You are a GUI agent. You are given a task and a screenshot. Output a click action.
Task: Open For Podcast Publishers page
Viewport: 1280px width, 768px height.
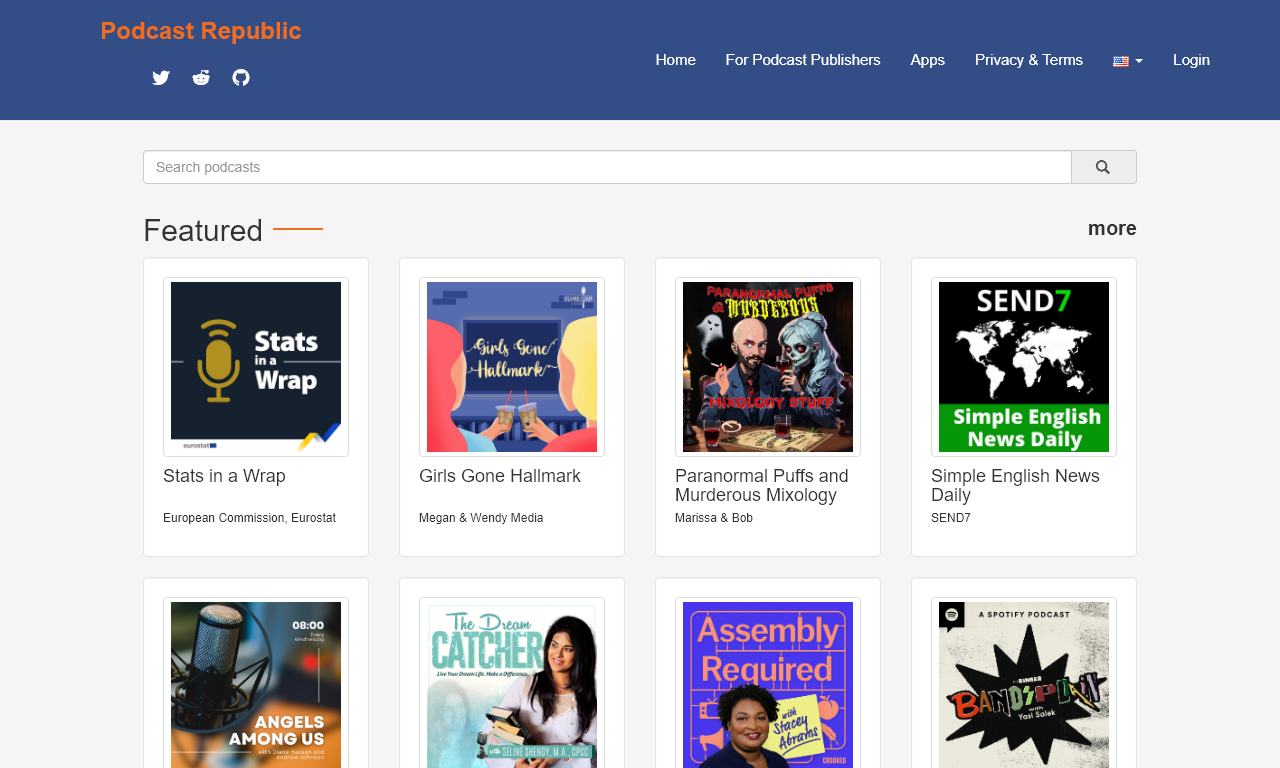pyautogui.click(x=803, y=60)
